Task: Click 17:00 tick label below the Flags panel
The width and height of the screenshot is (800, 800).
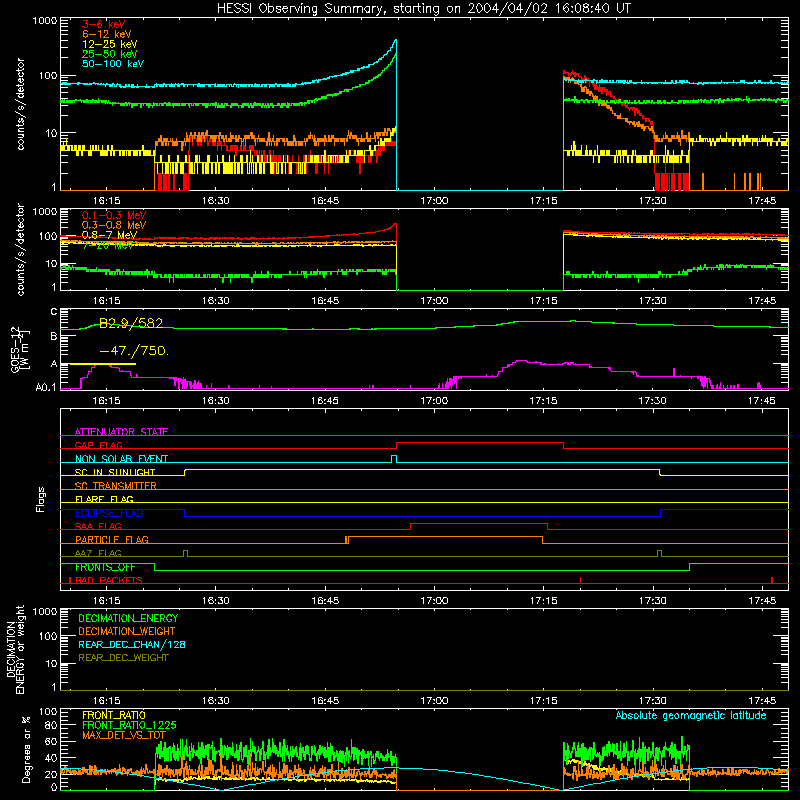Action: click(434, 601)
